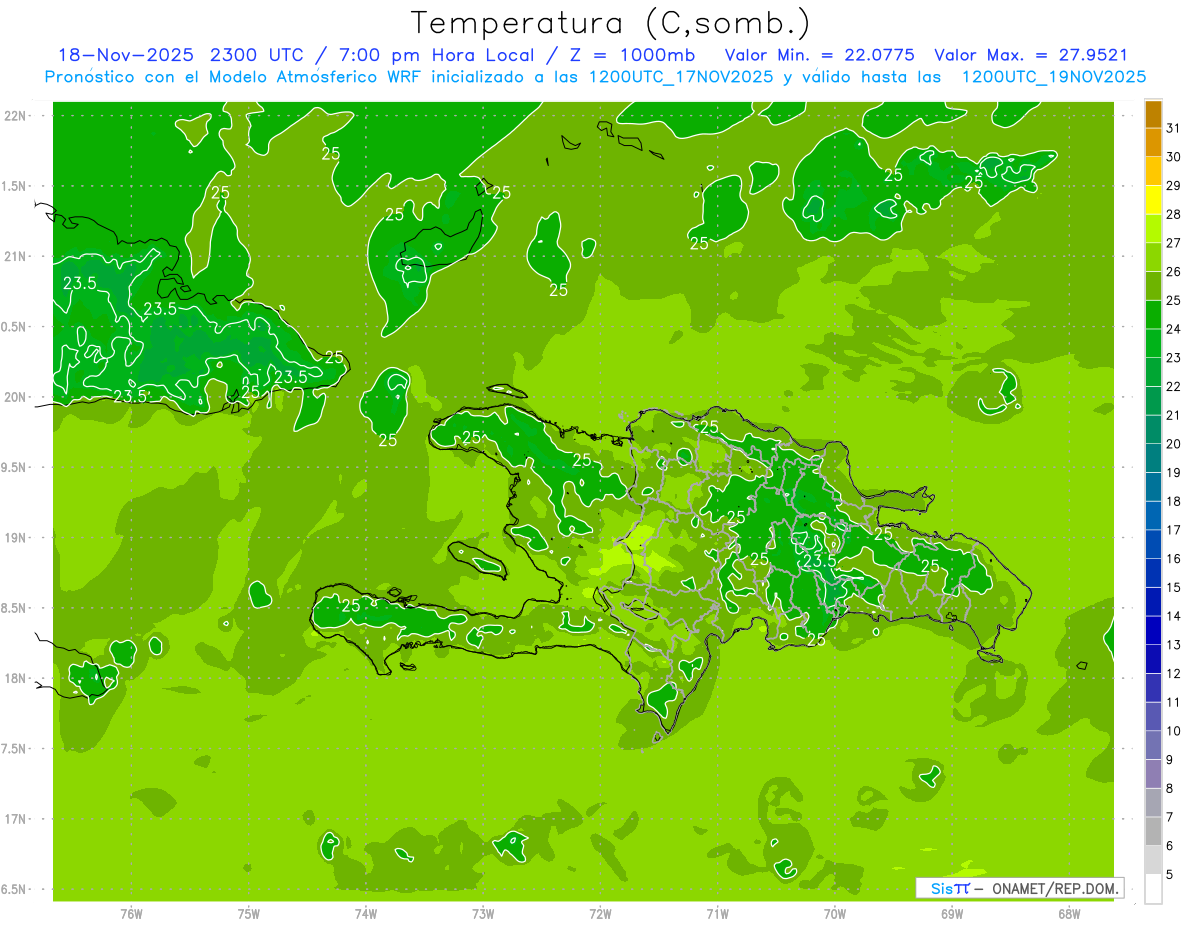This screenshot has height=927, width=1200.
Task: Click the 20N latitude axis label
Action: [16, 397]
